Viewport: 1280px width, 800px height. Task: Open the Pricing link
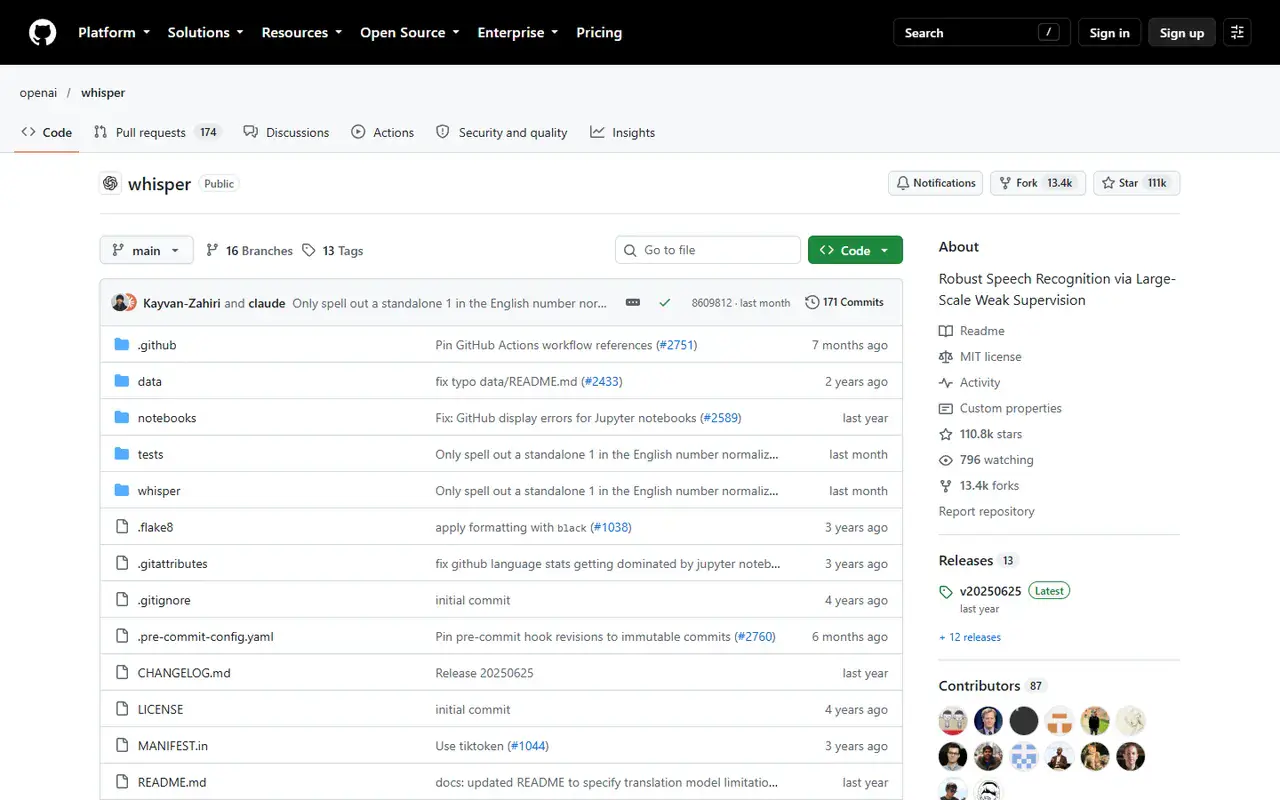pyautogui.click(x=599, y=33)
